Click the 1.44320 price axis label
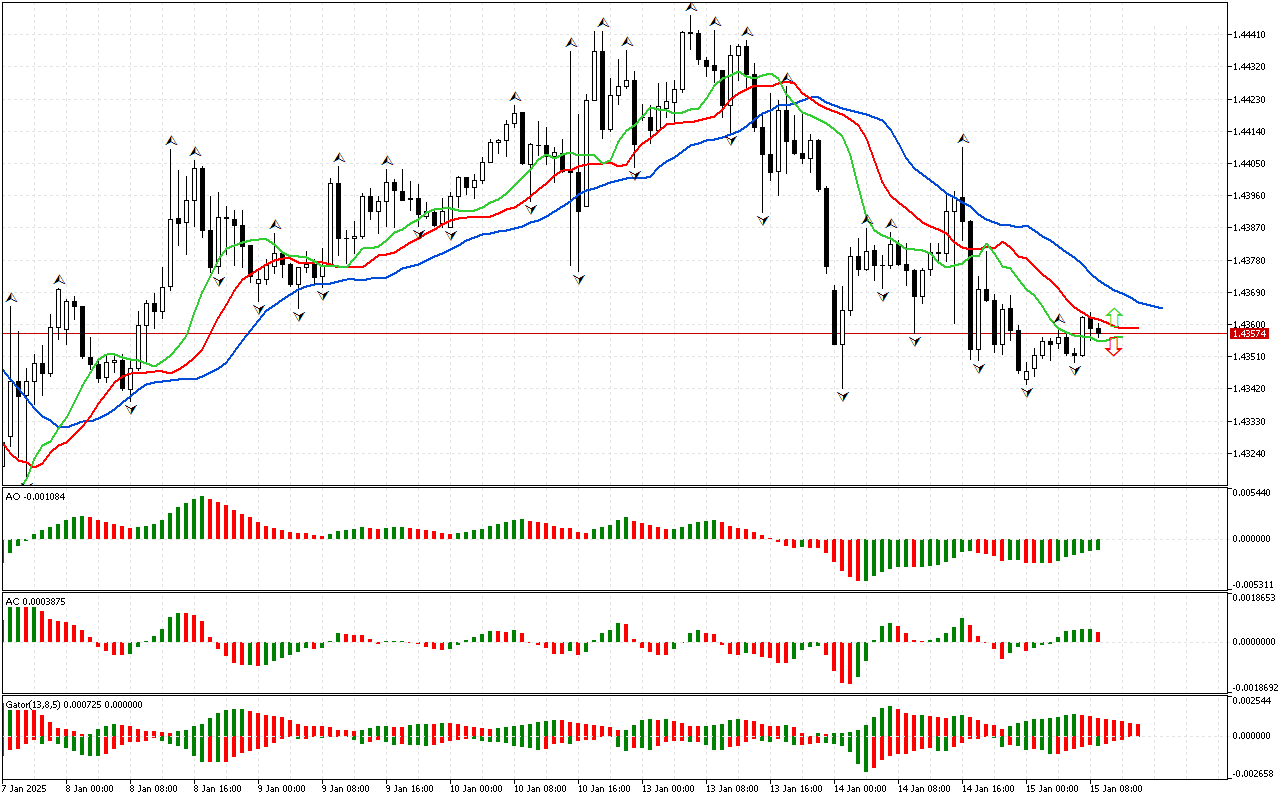 (x=1248, y=67)
